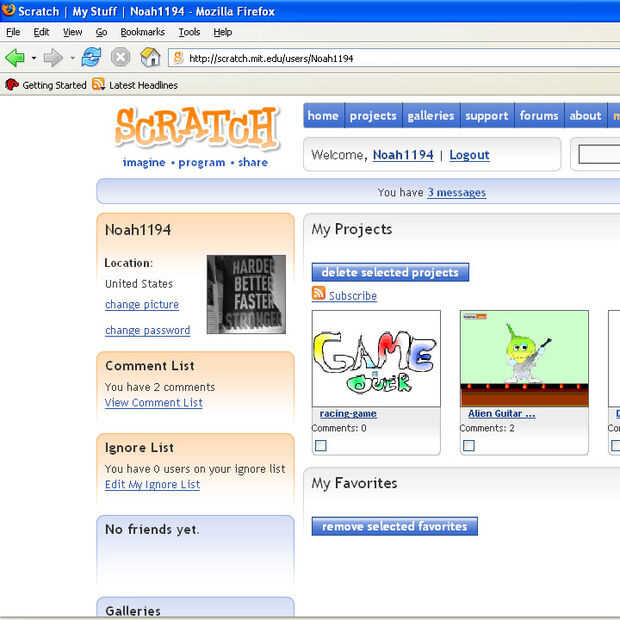This screenshot has height=620, width=620.
Task: Click the RSS Subscribe feed icon
Action: [x=319, y=293]
